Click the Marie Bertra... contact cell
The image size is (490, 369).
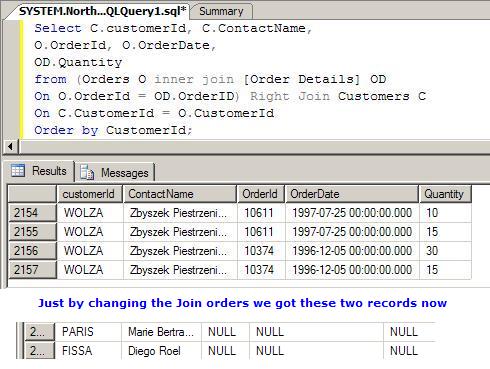pos(161,332)
